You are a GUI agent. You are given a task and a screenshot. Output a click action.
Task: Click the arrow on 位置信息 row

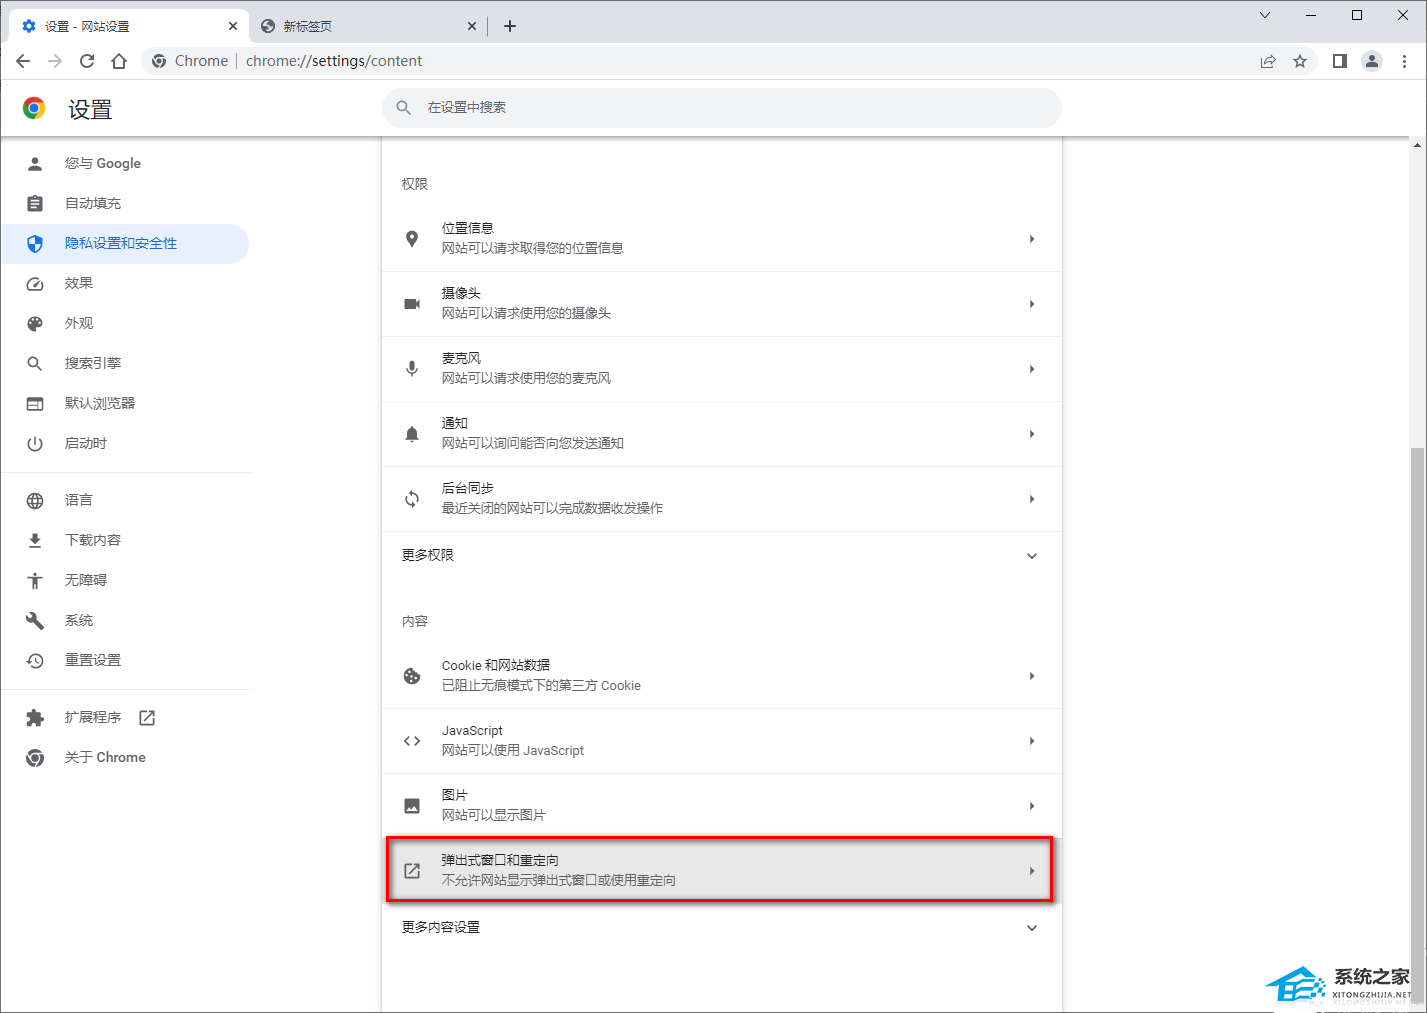click(x=1032, y=239)
